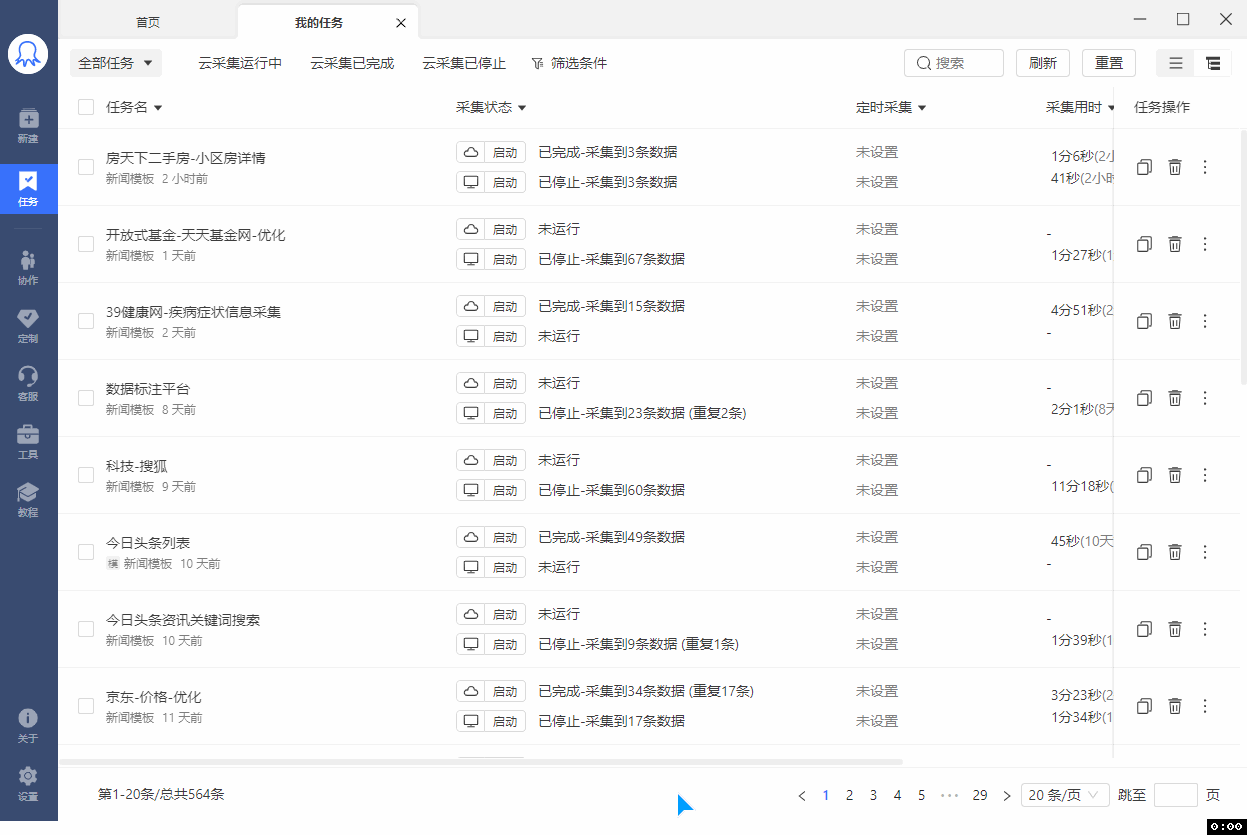The width and height of the screenshot is (1247, 835).
Task: Go to page 2
Action: pos(849,796)
